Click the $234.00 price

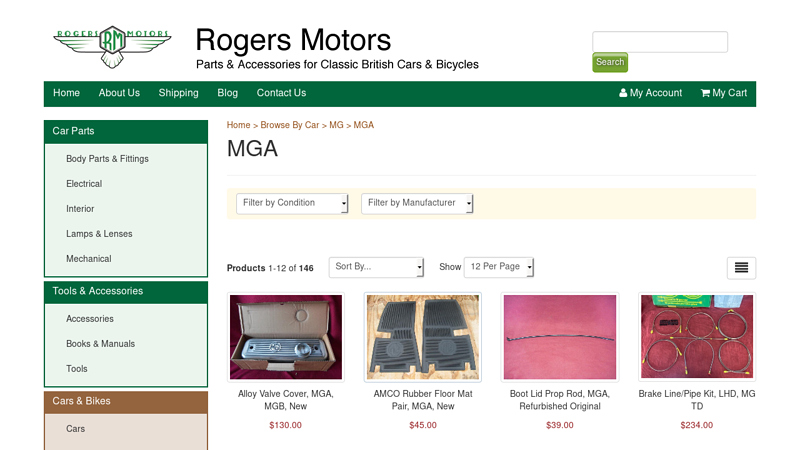(x=697, y=425)
